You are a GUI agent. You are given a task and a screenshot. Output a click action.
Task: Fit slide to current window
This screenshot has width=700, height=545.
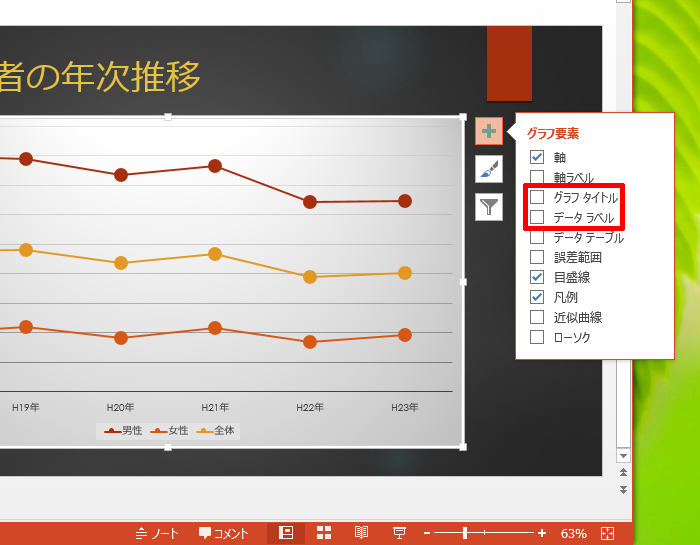pyautogui.click(x=608, y=533)
